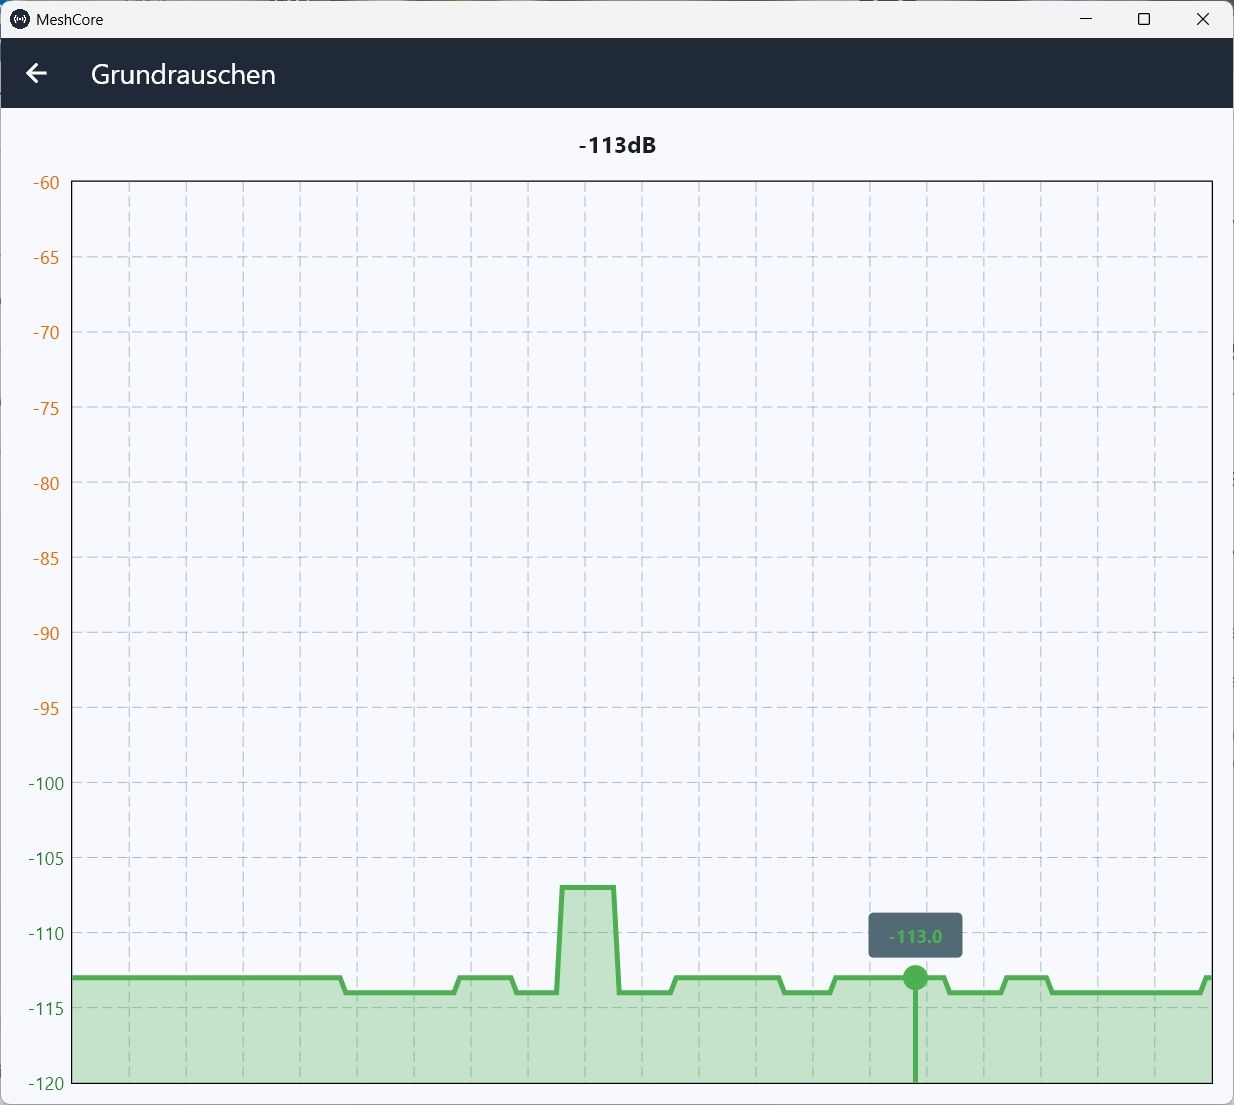This screenshot has width=1234, height=1105.
Task: Click the -75 y-axis label
Action: click(x=47, y=408)
